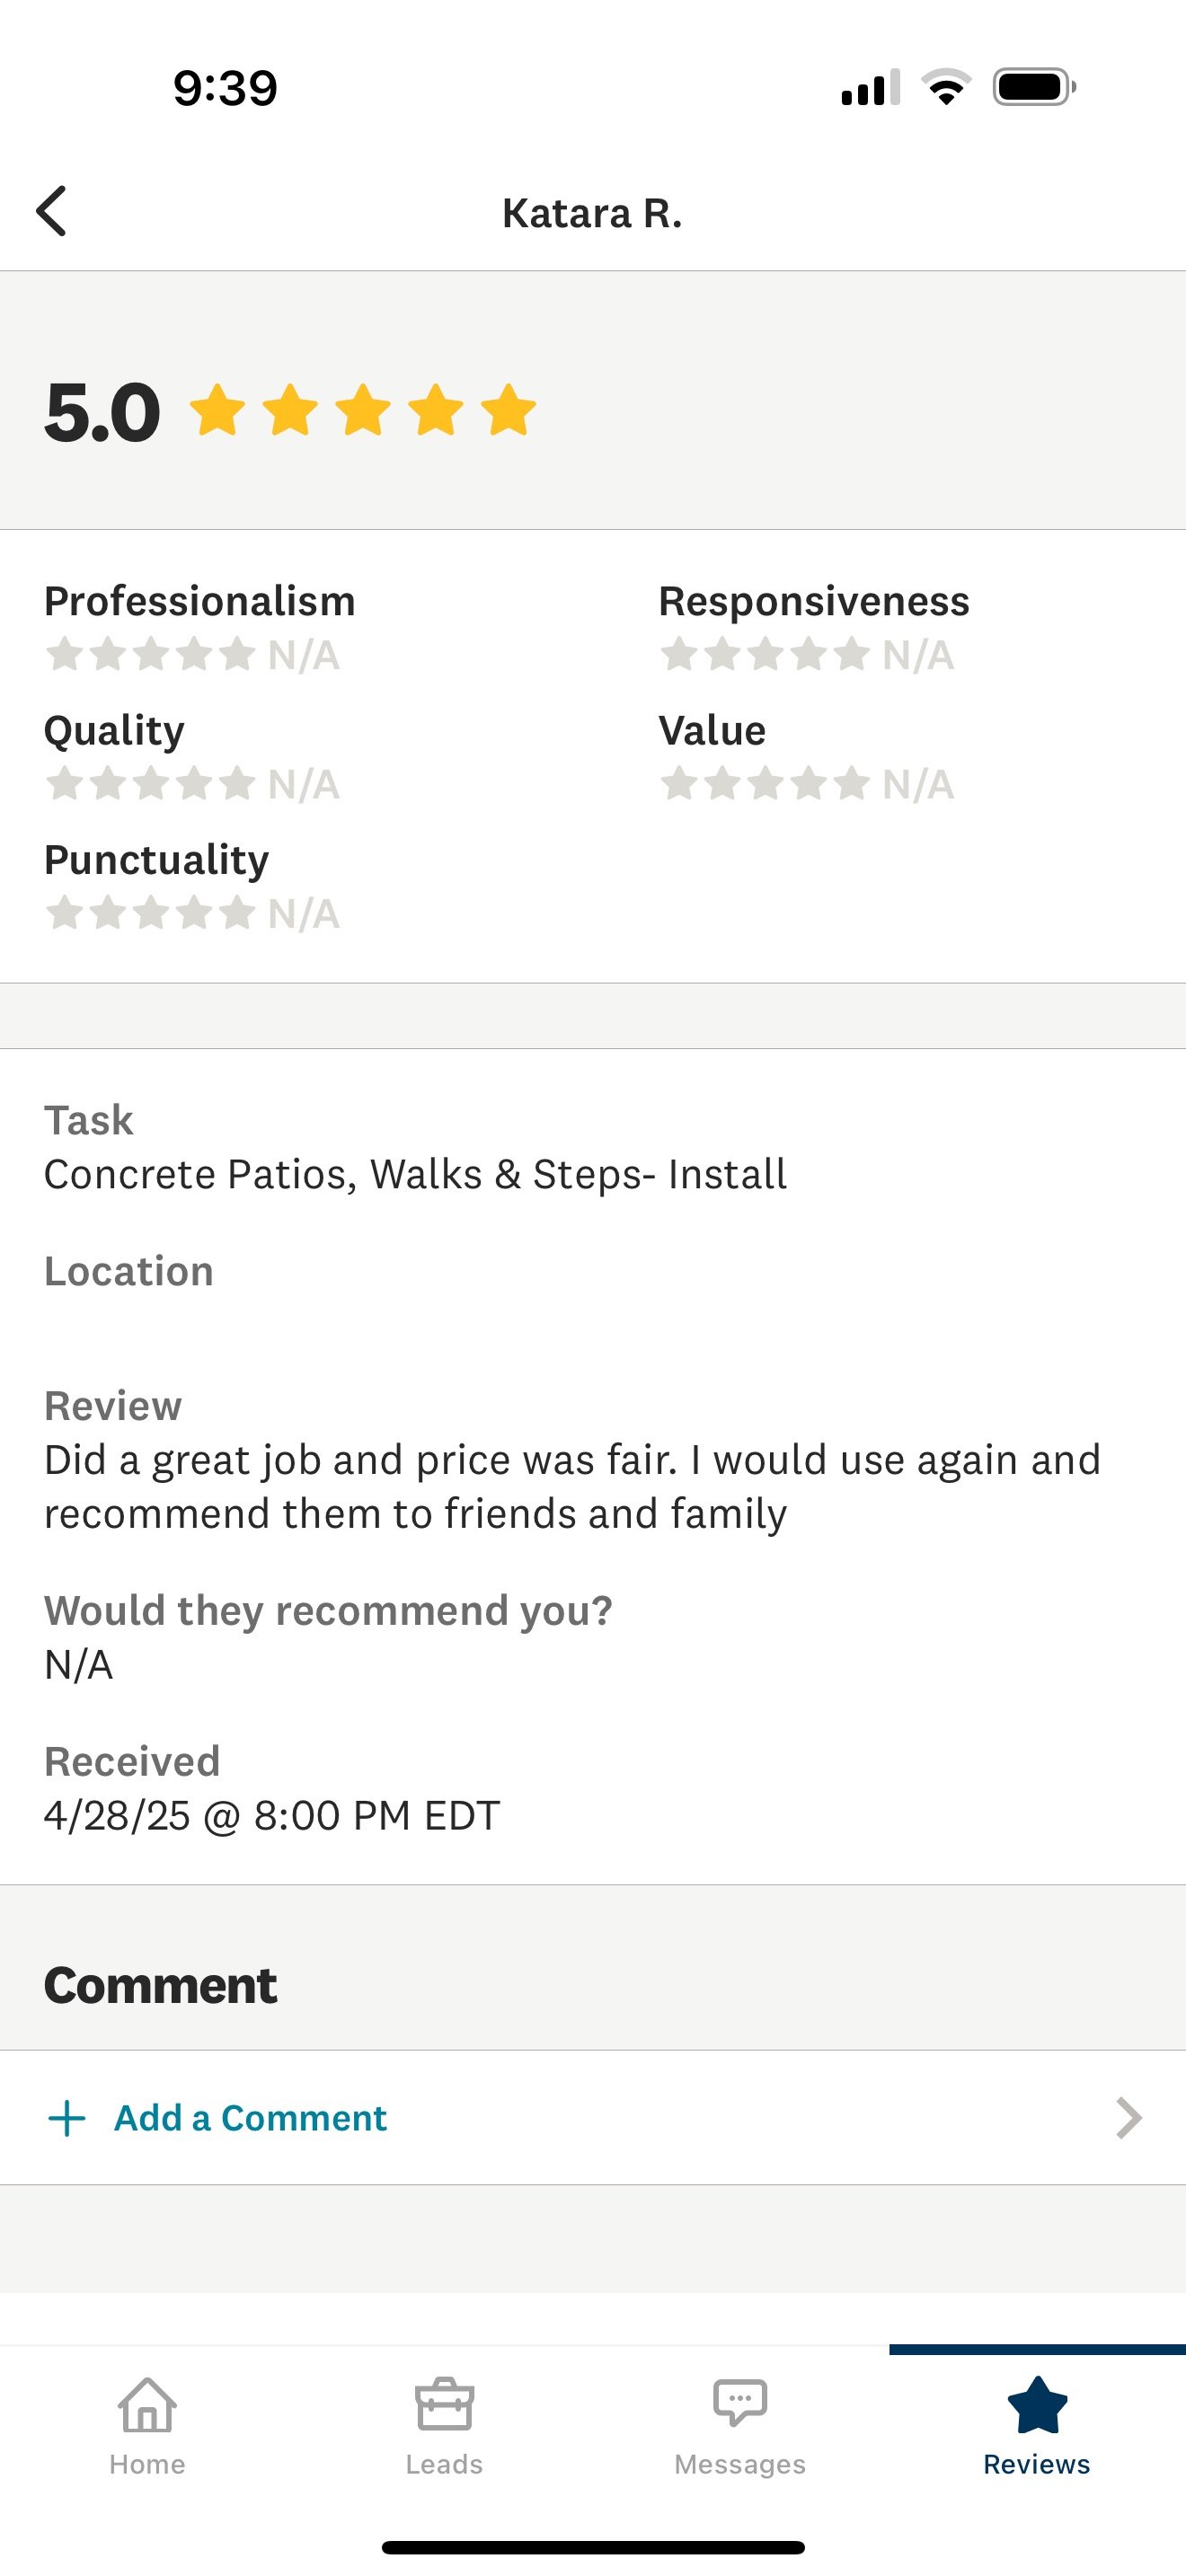This screenshot has height=2576, width=1186.
Task: Tap the back arrow icon
Action: tap(51, 211)
